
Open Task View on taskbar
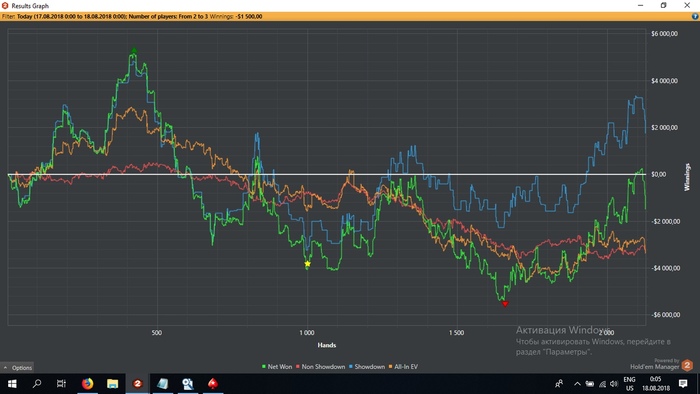point(61,384)
